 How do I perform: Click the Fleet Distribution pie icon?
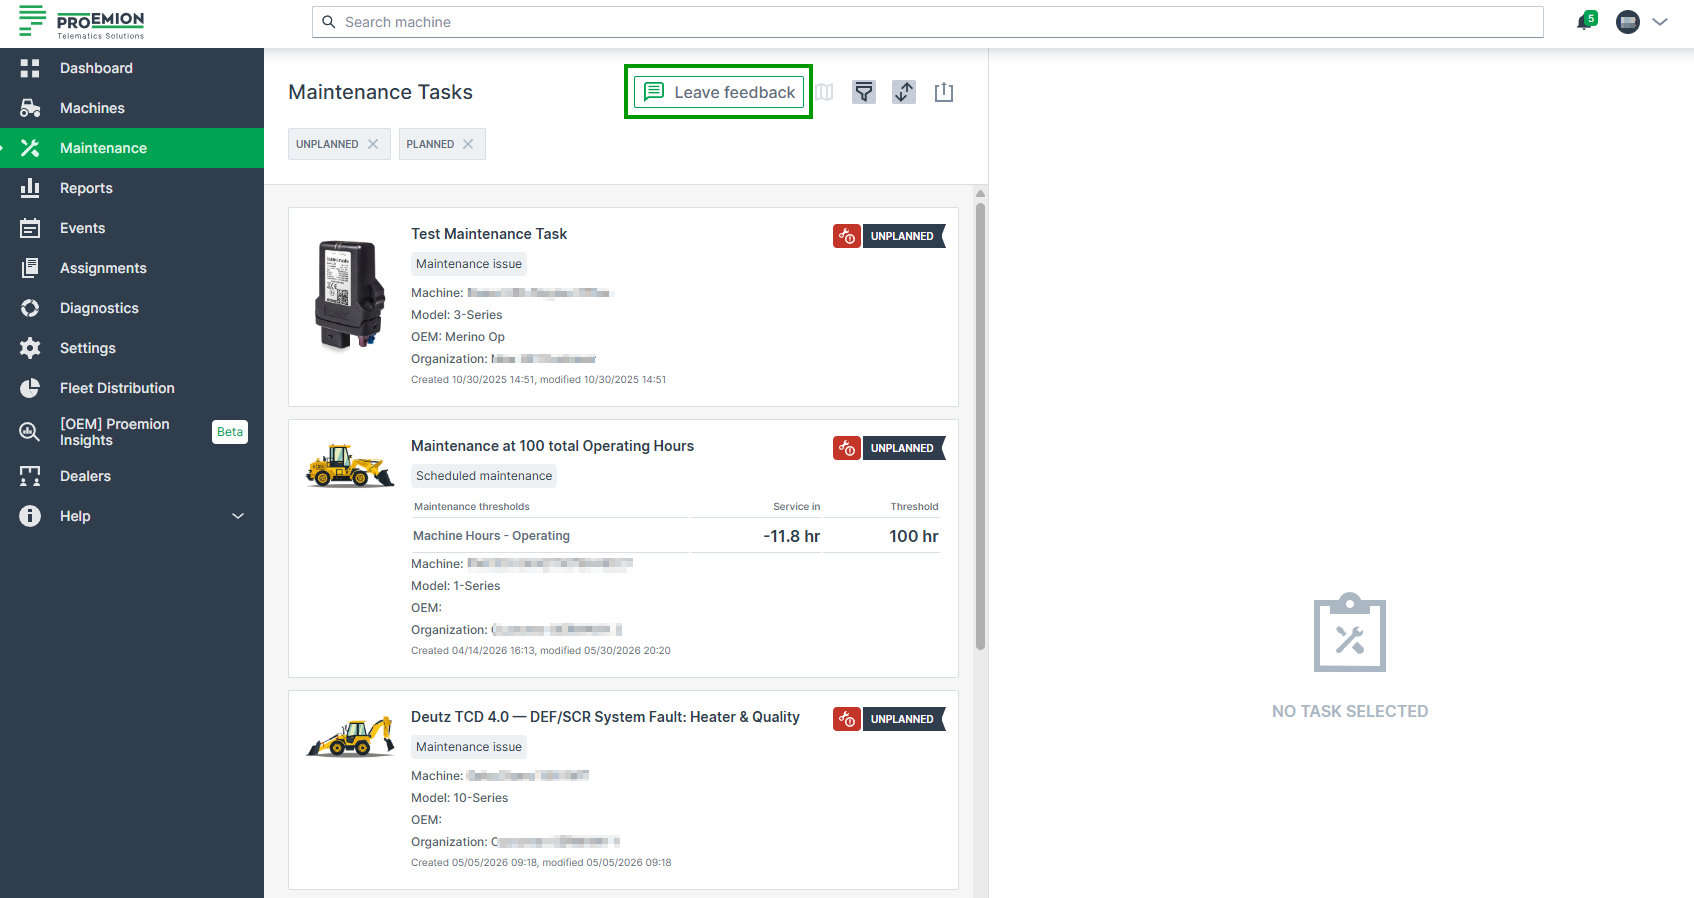[x=30, y=388]
